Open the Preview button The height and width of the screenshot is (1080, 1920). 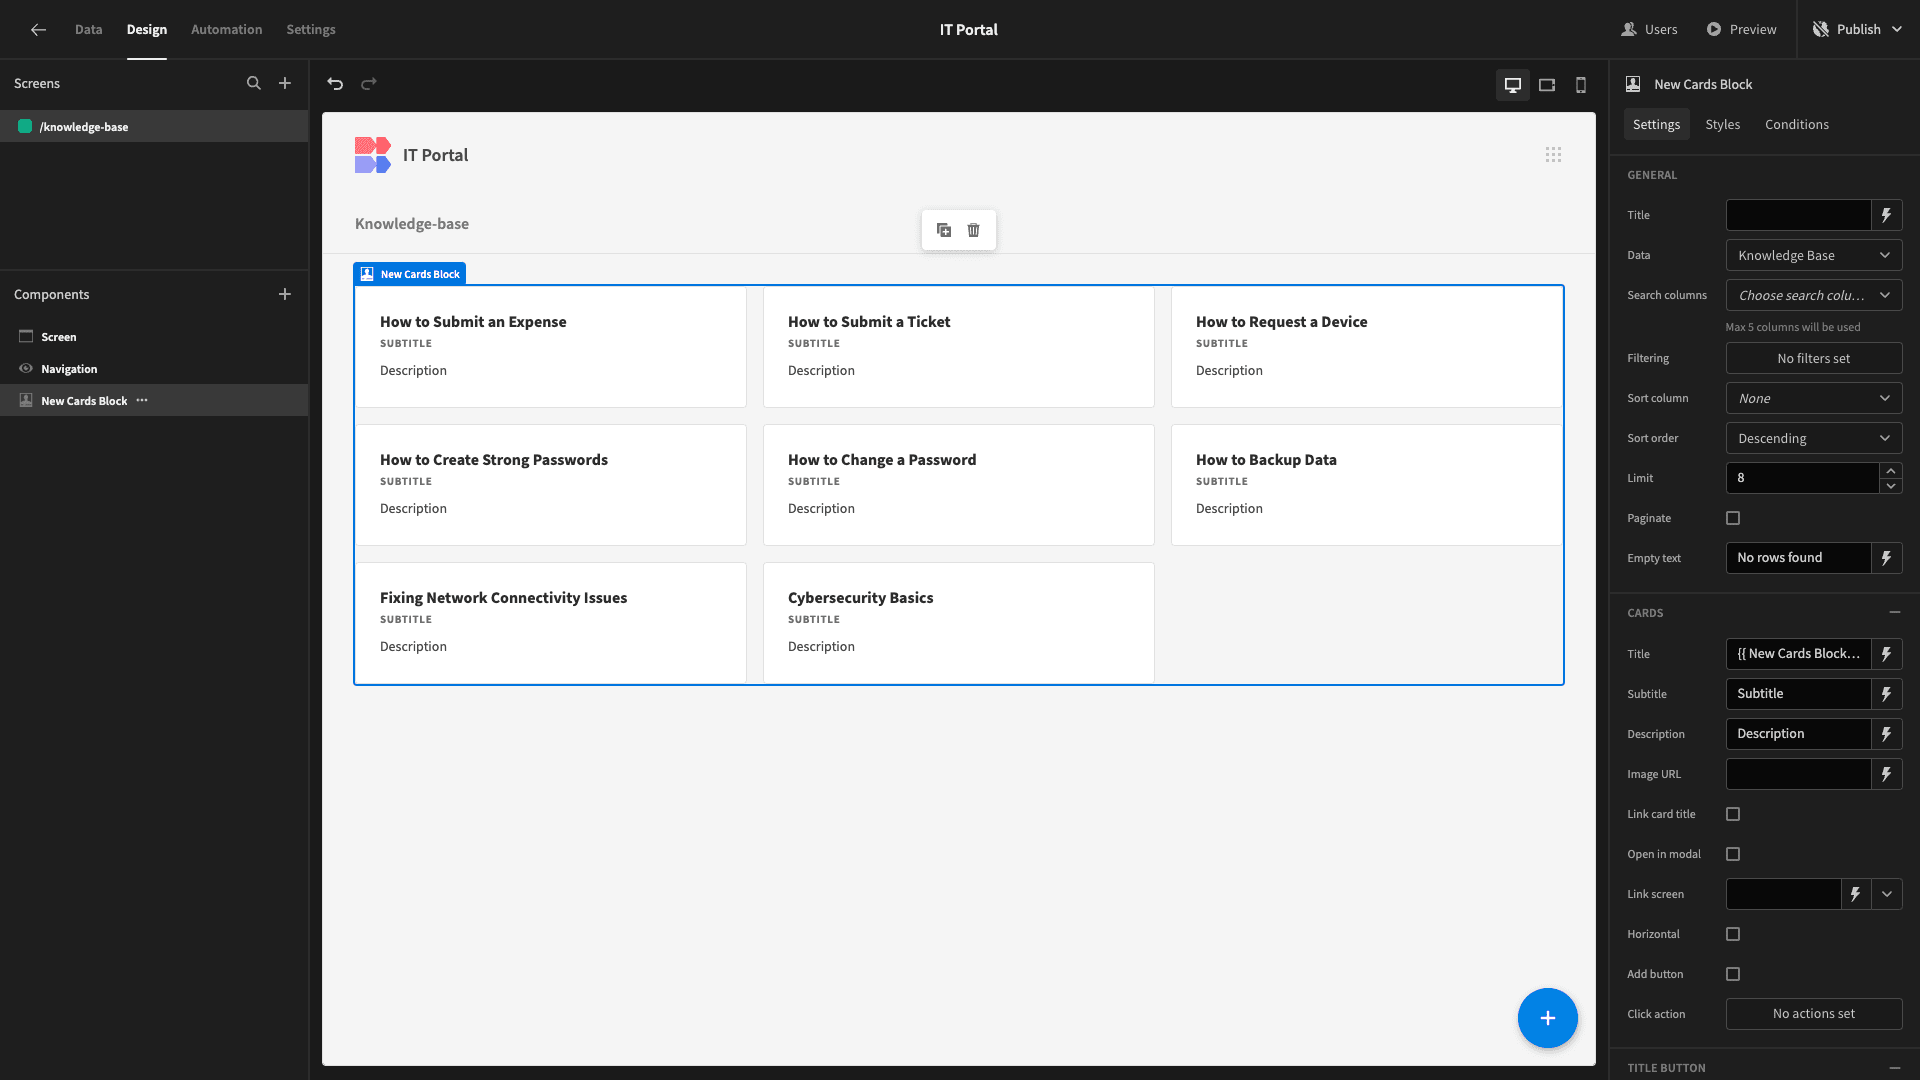pyautogui.click(x=1741, y=30)
